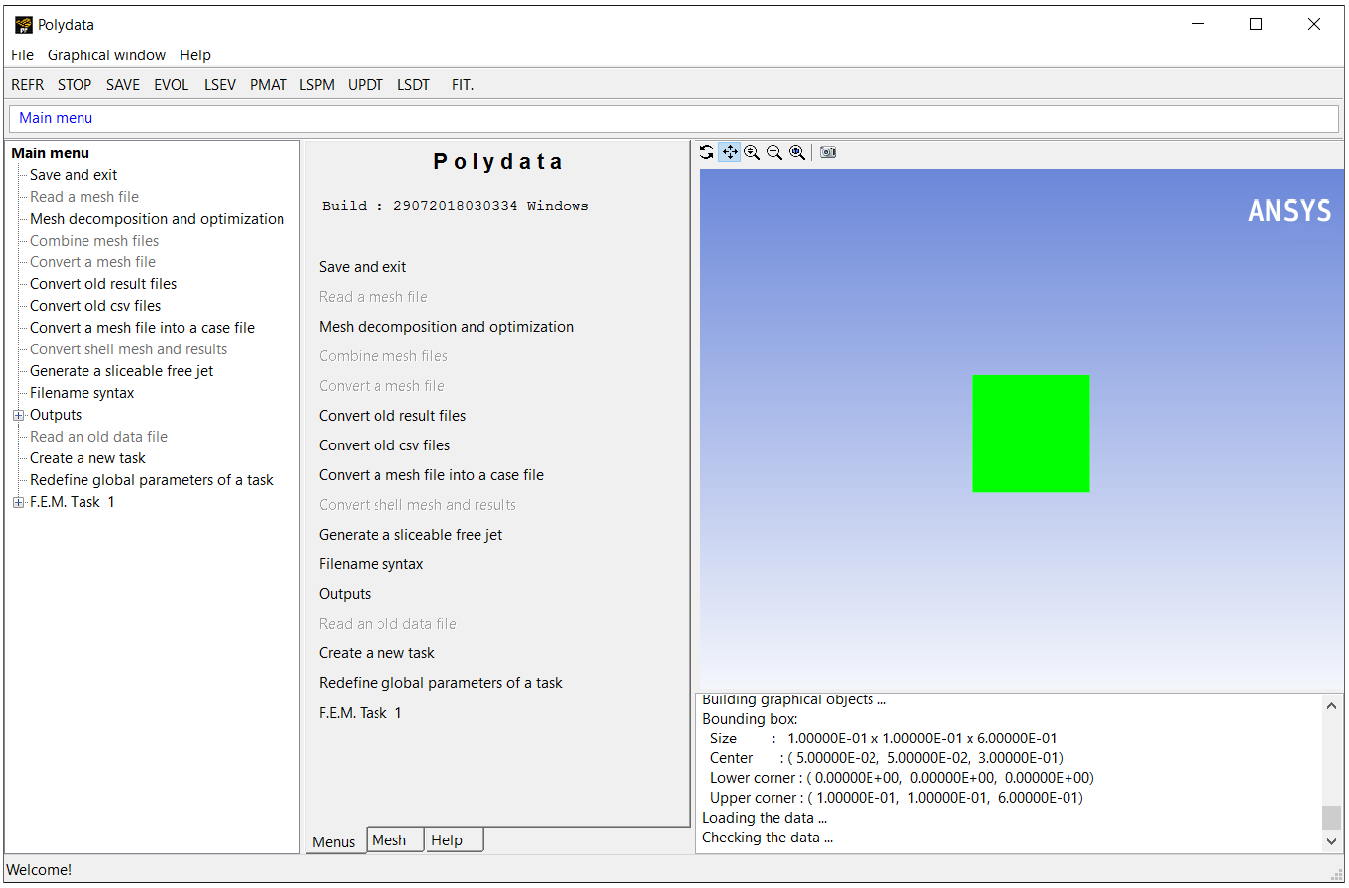The height and width of the screenshot is (888, 1349).
Task: Click Create a new task in Polydata panel
Action: pyautogui.click(x=377, y=653)
